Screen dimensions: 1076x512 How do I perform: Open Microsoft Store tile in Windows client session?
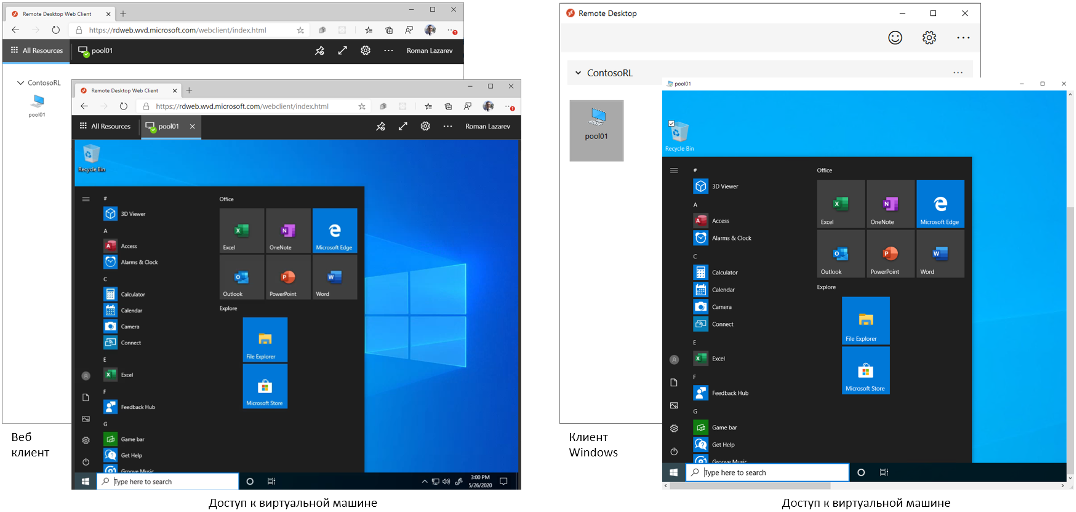pos(866,370)
